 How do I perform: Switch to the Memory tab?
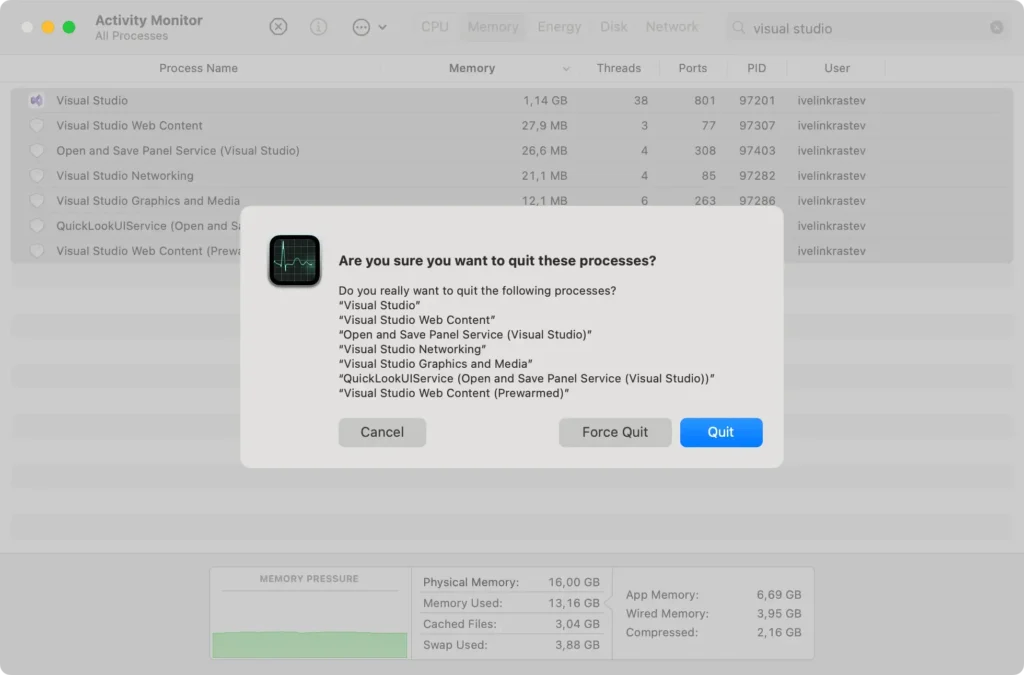493,27
